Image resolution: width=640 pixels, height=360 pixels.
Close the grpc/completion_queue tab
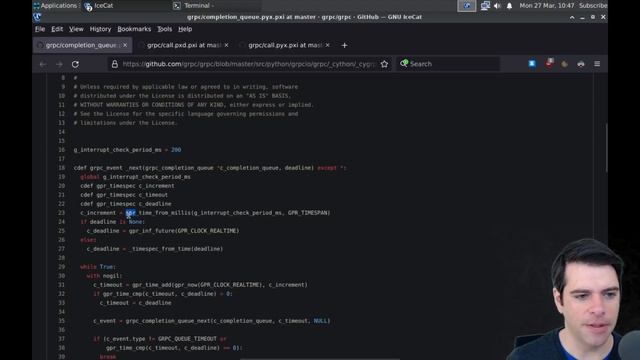[x=125, y=45]
